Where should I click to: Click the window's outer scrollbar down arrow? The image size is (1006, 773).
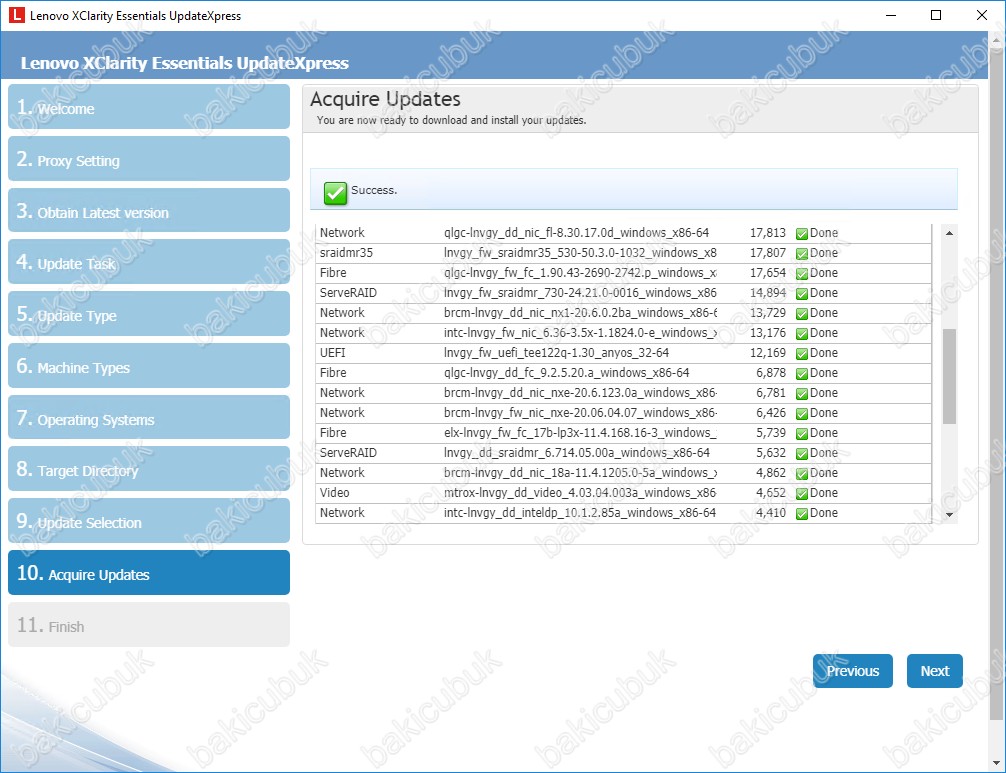coord(996,763)
